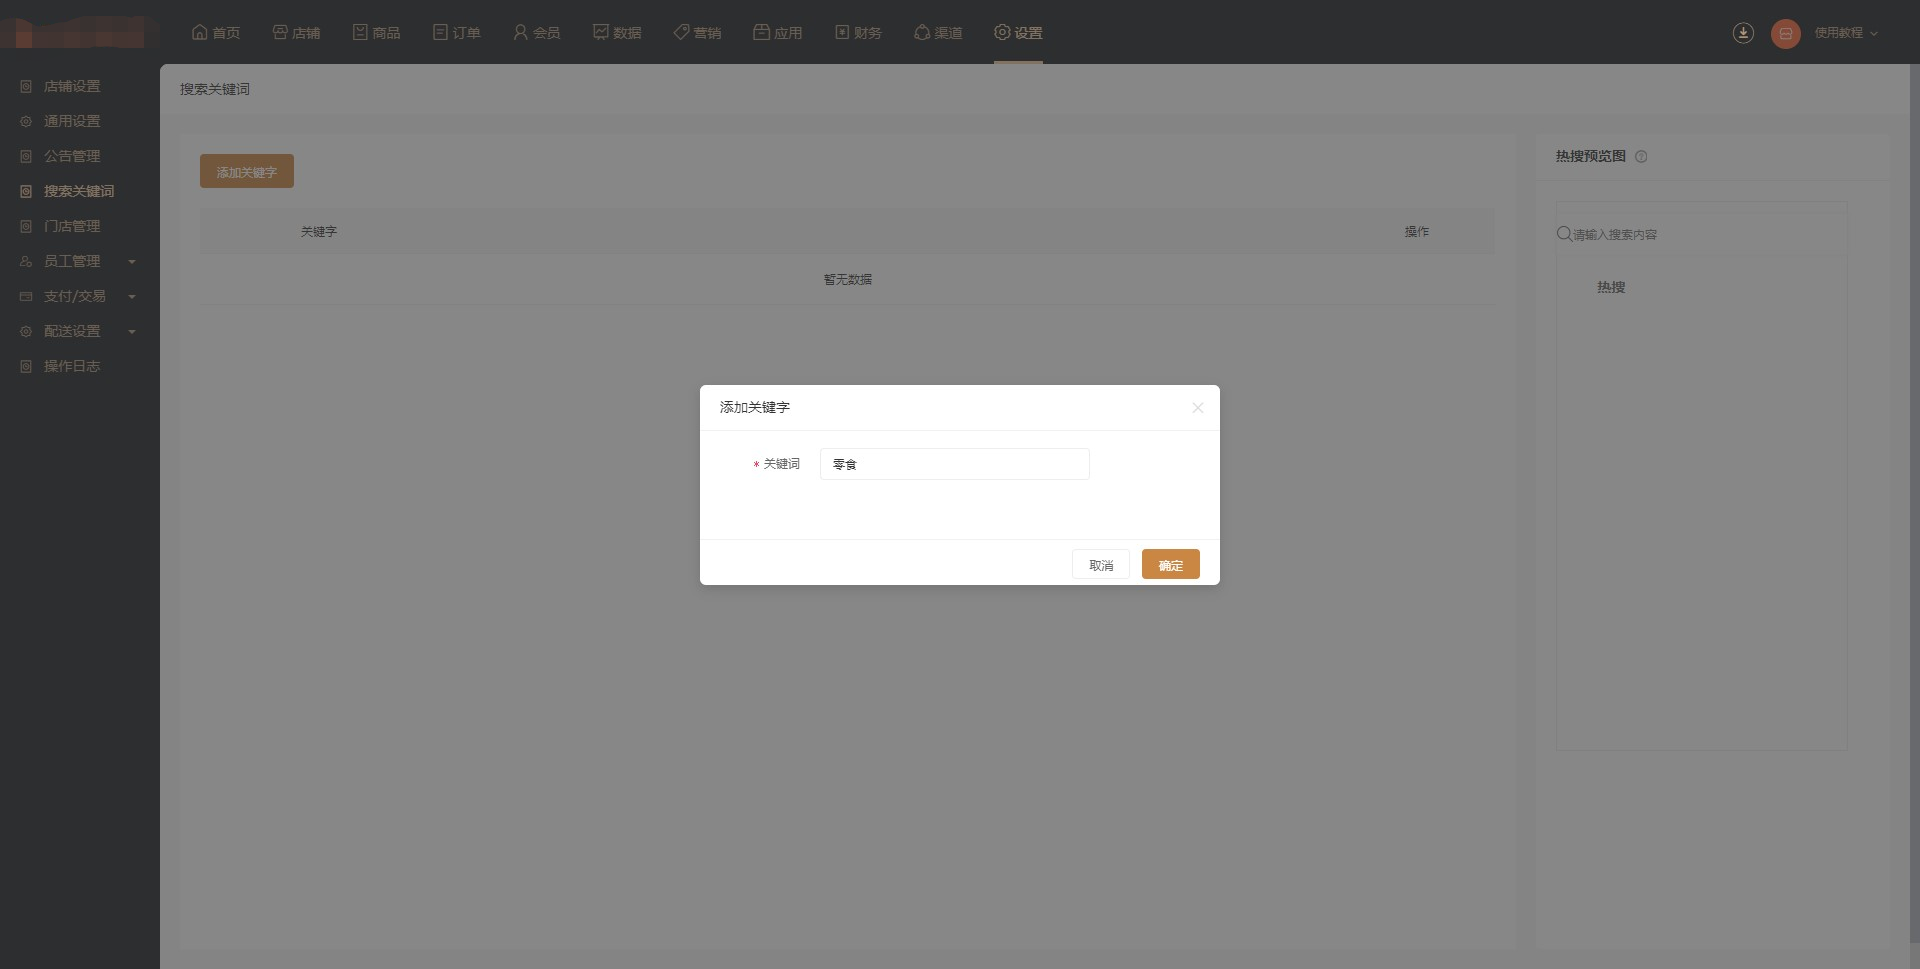Screen dimensions: 1920x969
Task: Open 公告管理 in the sidebar
Action: tap(71, 157)
